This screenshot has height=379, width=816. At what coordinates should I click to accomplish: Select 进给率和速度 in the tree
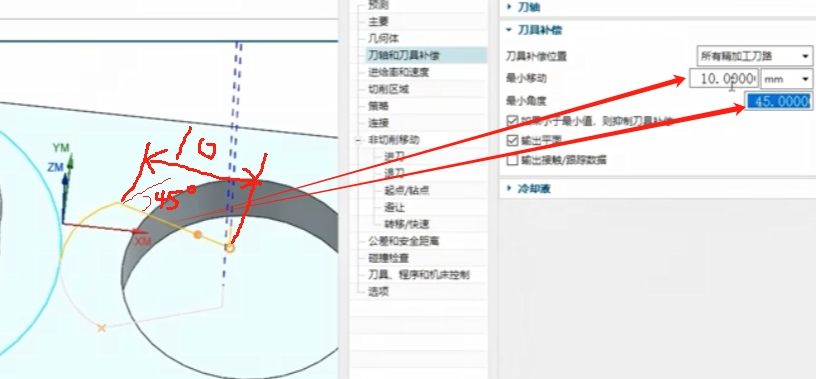[x=398, y=72]
